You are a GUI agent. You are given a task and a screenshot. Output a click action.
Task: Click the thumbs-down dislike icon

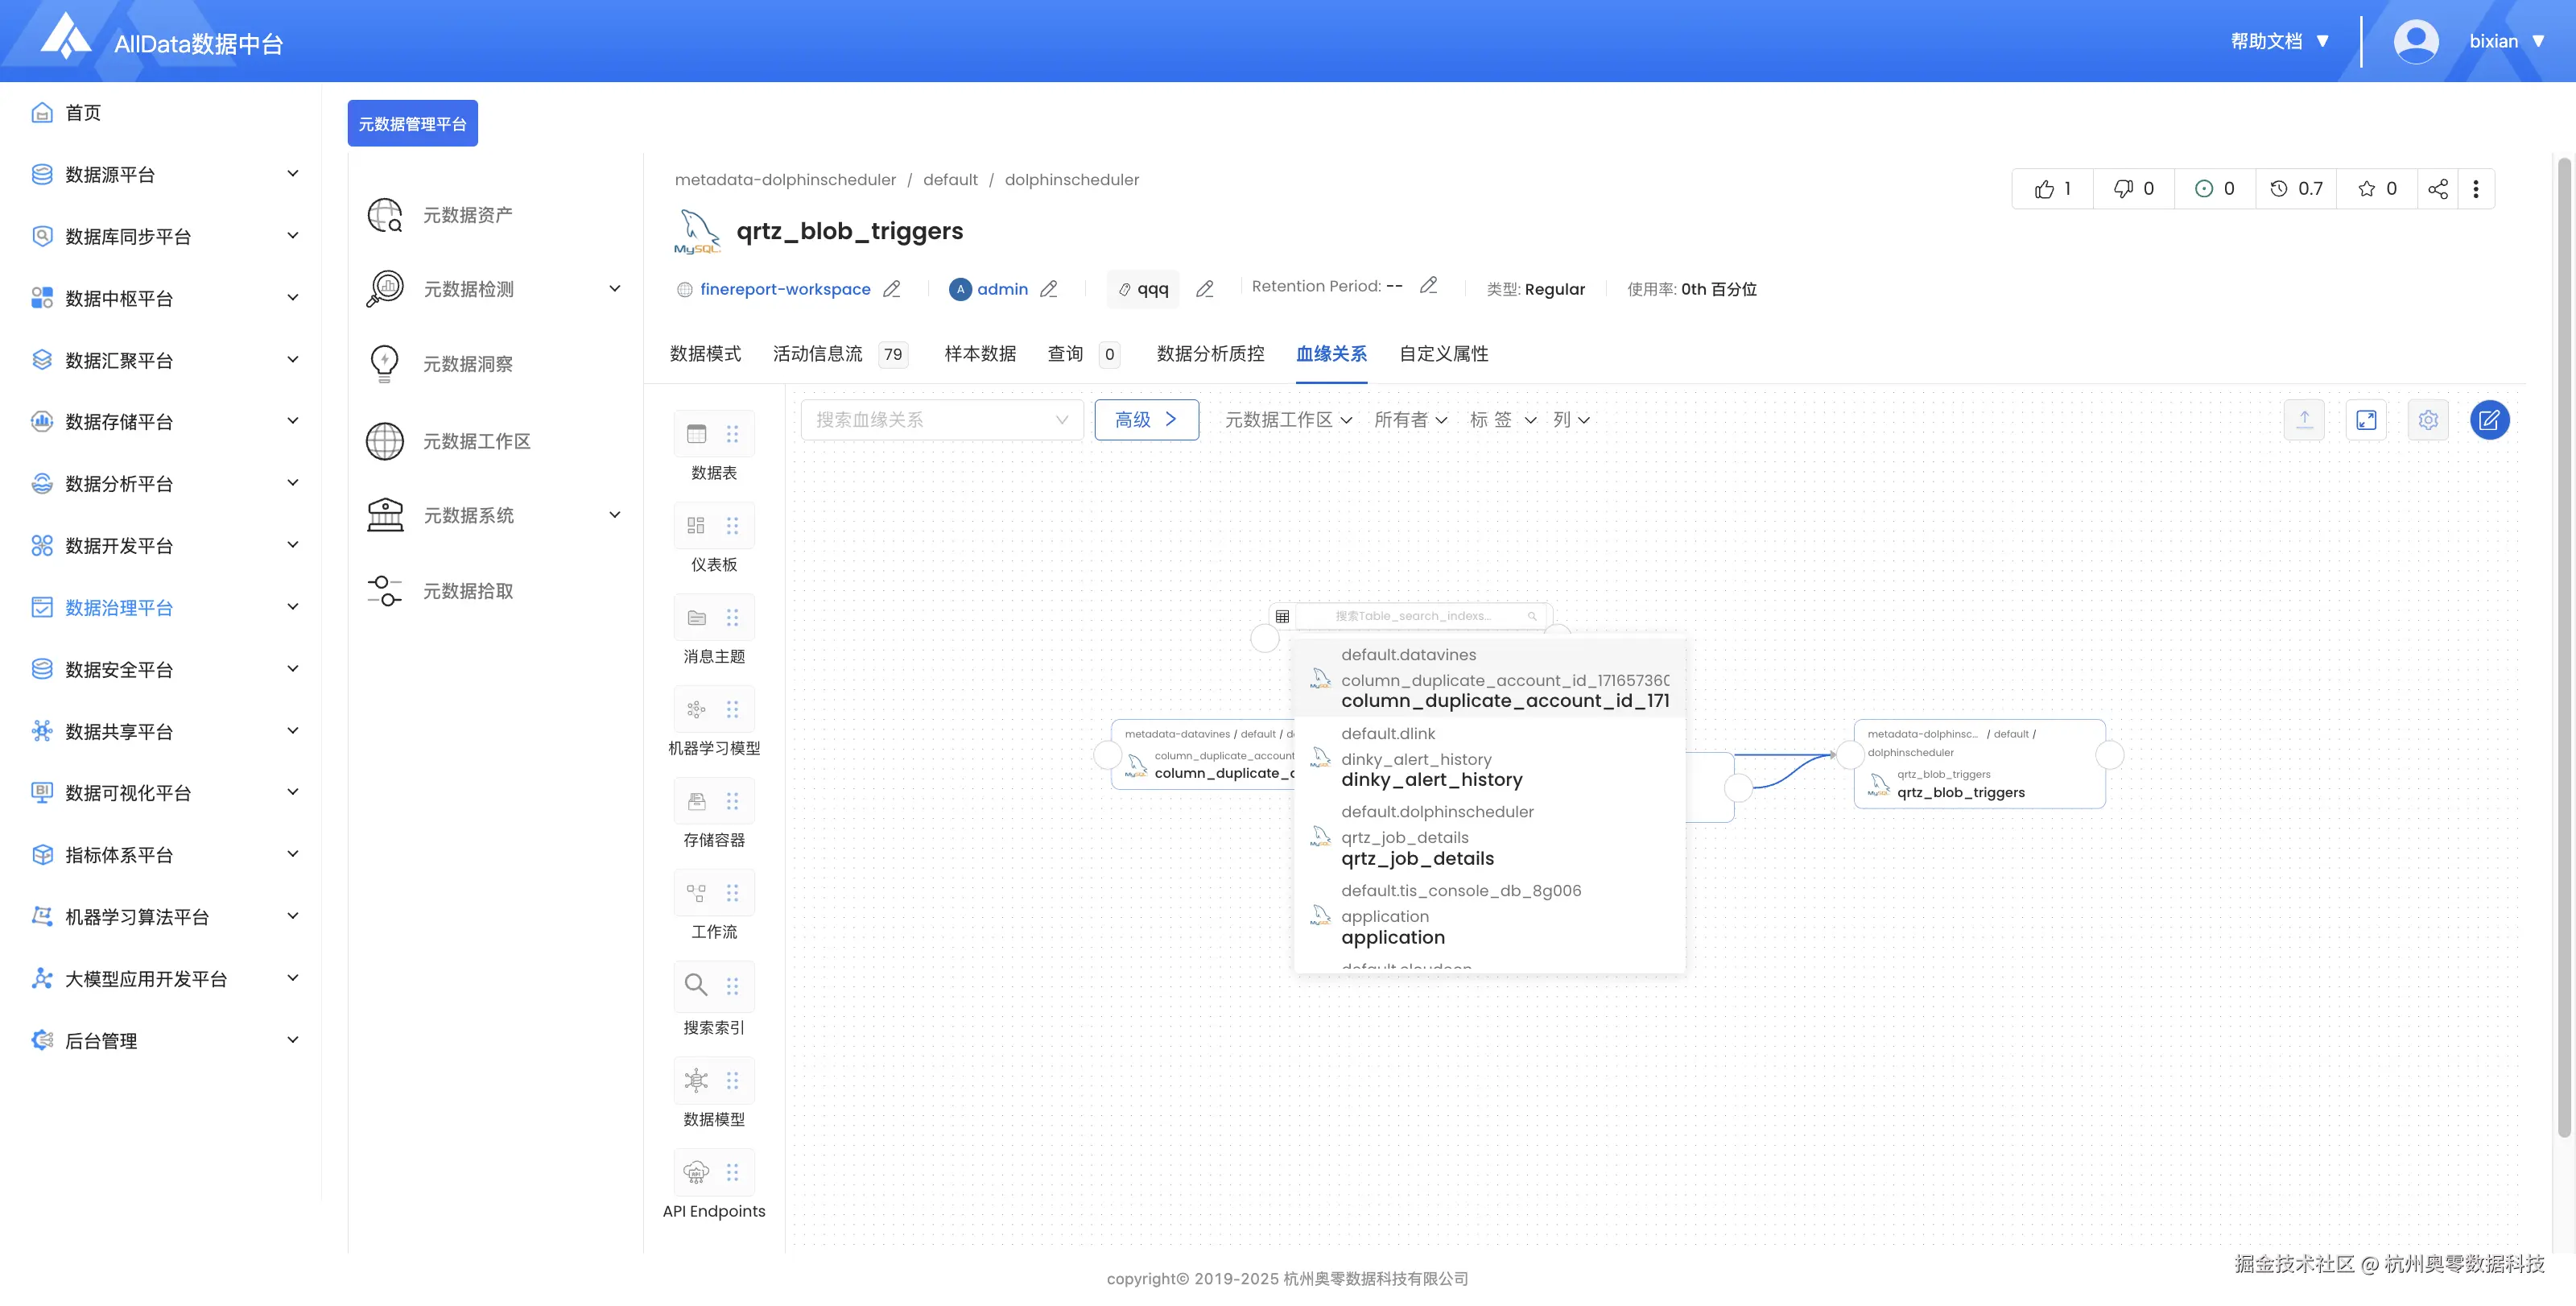click(x=2123, y=189)
